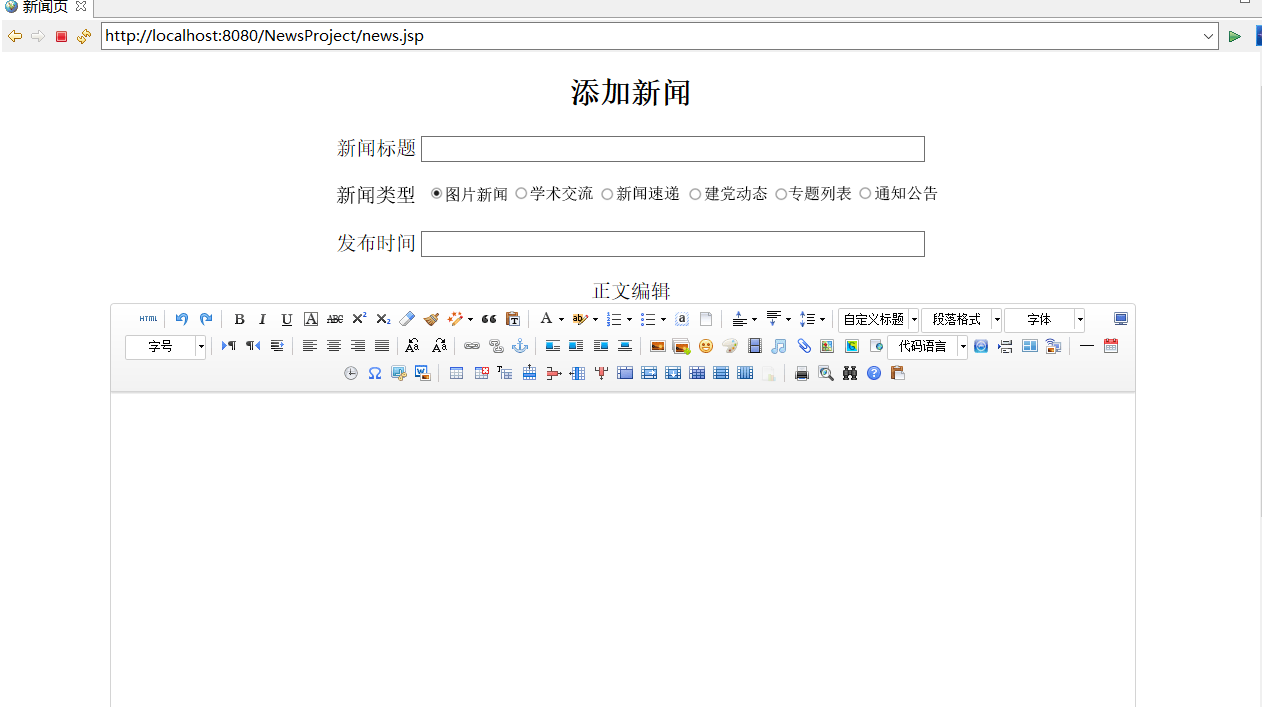Toggle bold formatting
The width and height of the screenshot is (1262, 707).
point(239,319)
